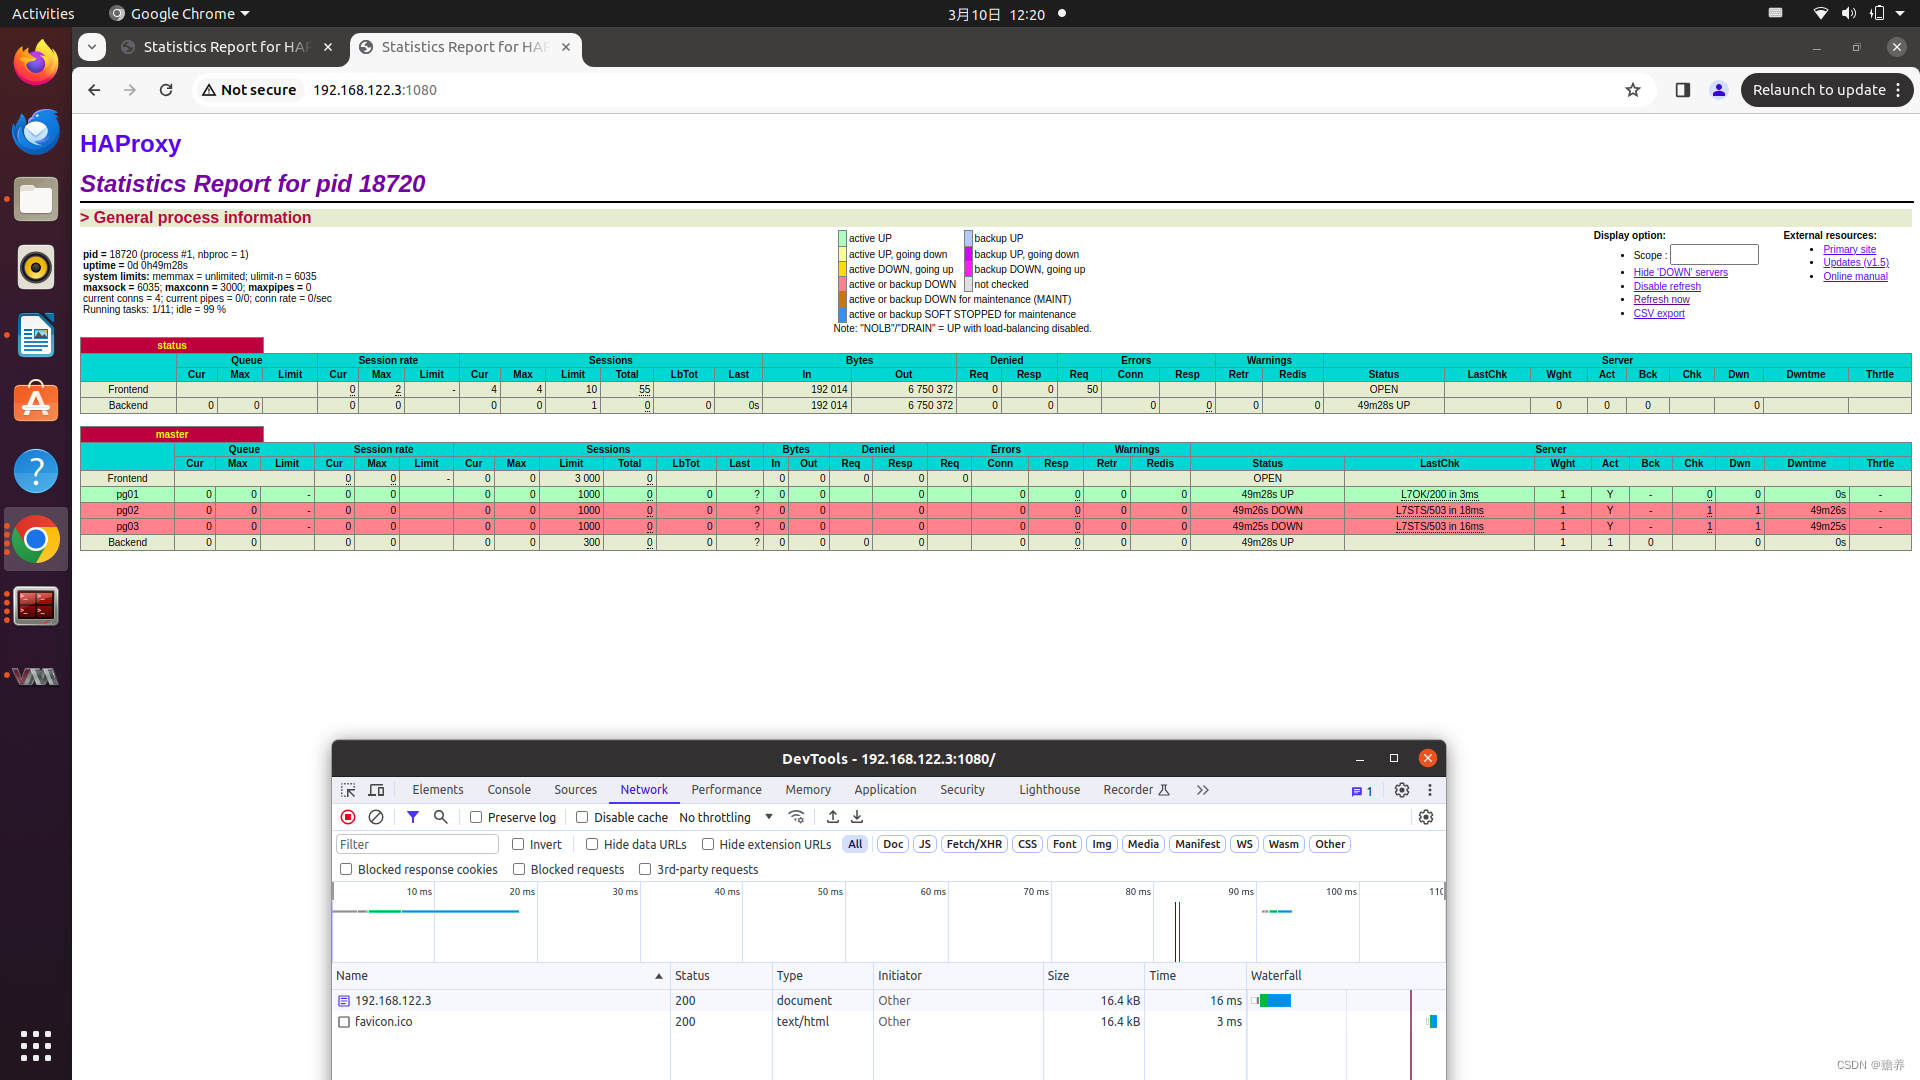Open the Performance tab
This screenshot has width=1920, height=1080.
click(727, 790)
